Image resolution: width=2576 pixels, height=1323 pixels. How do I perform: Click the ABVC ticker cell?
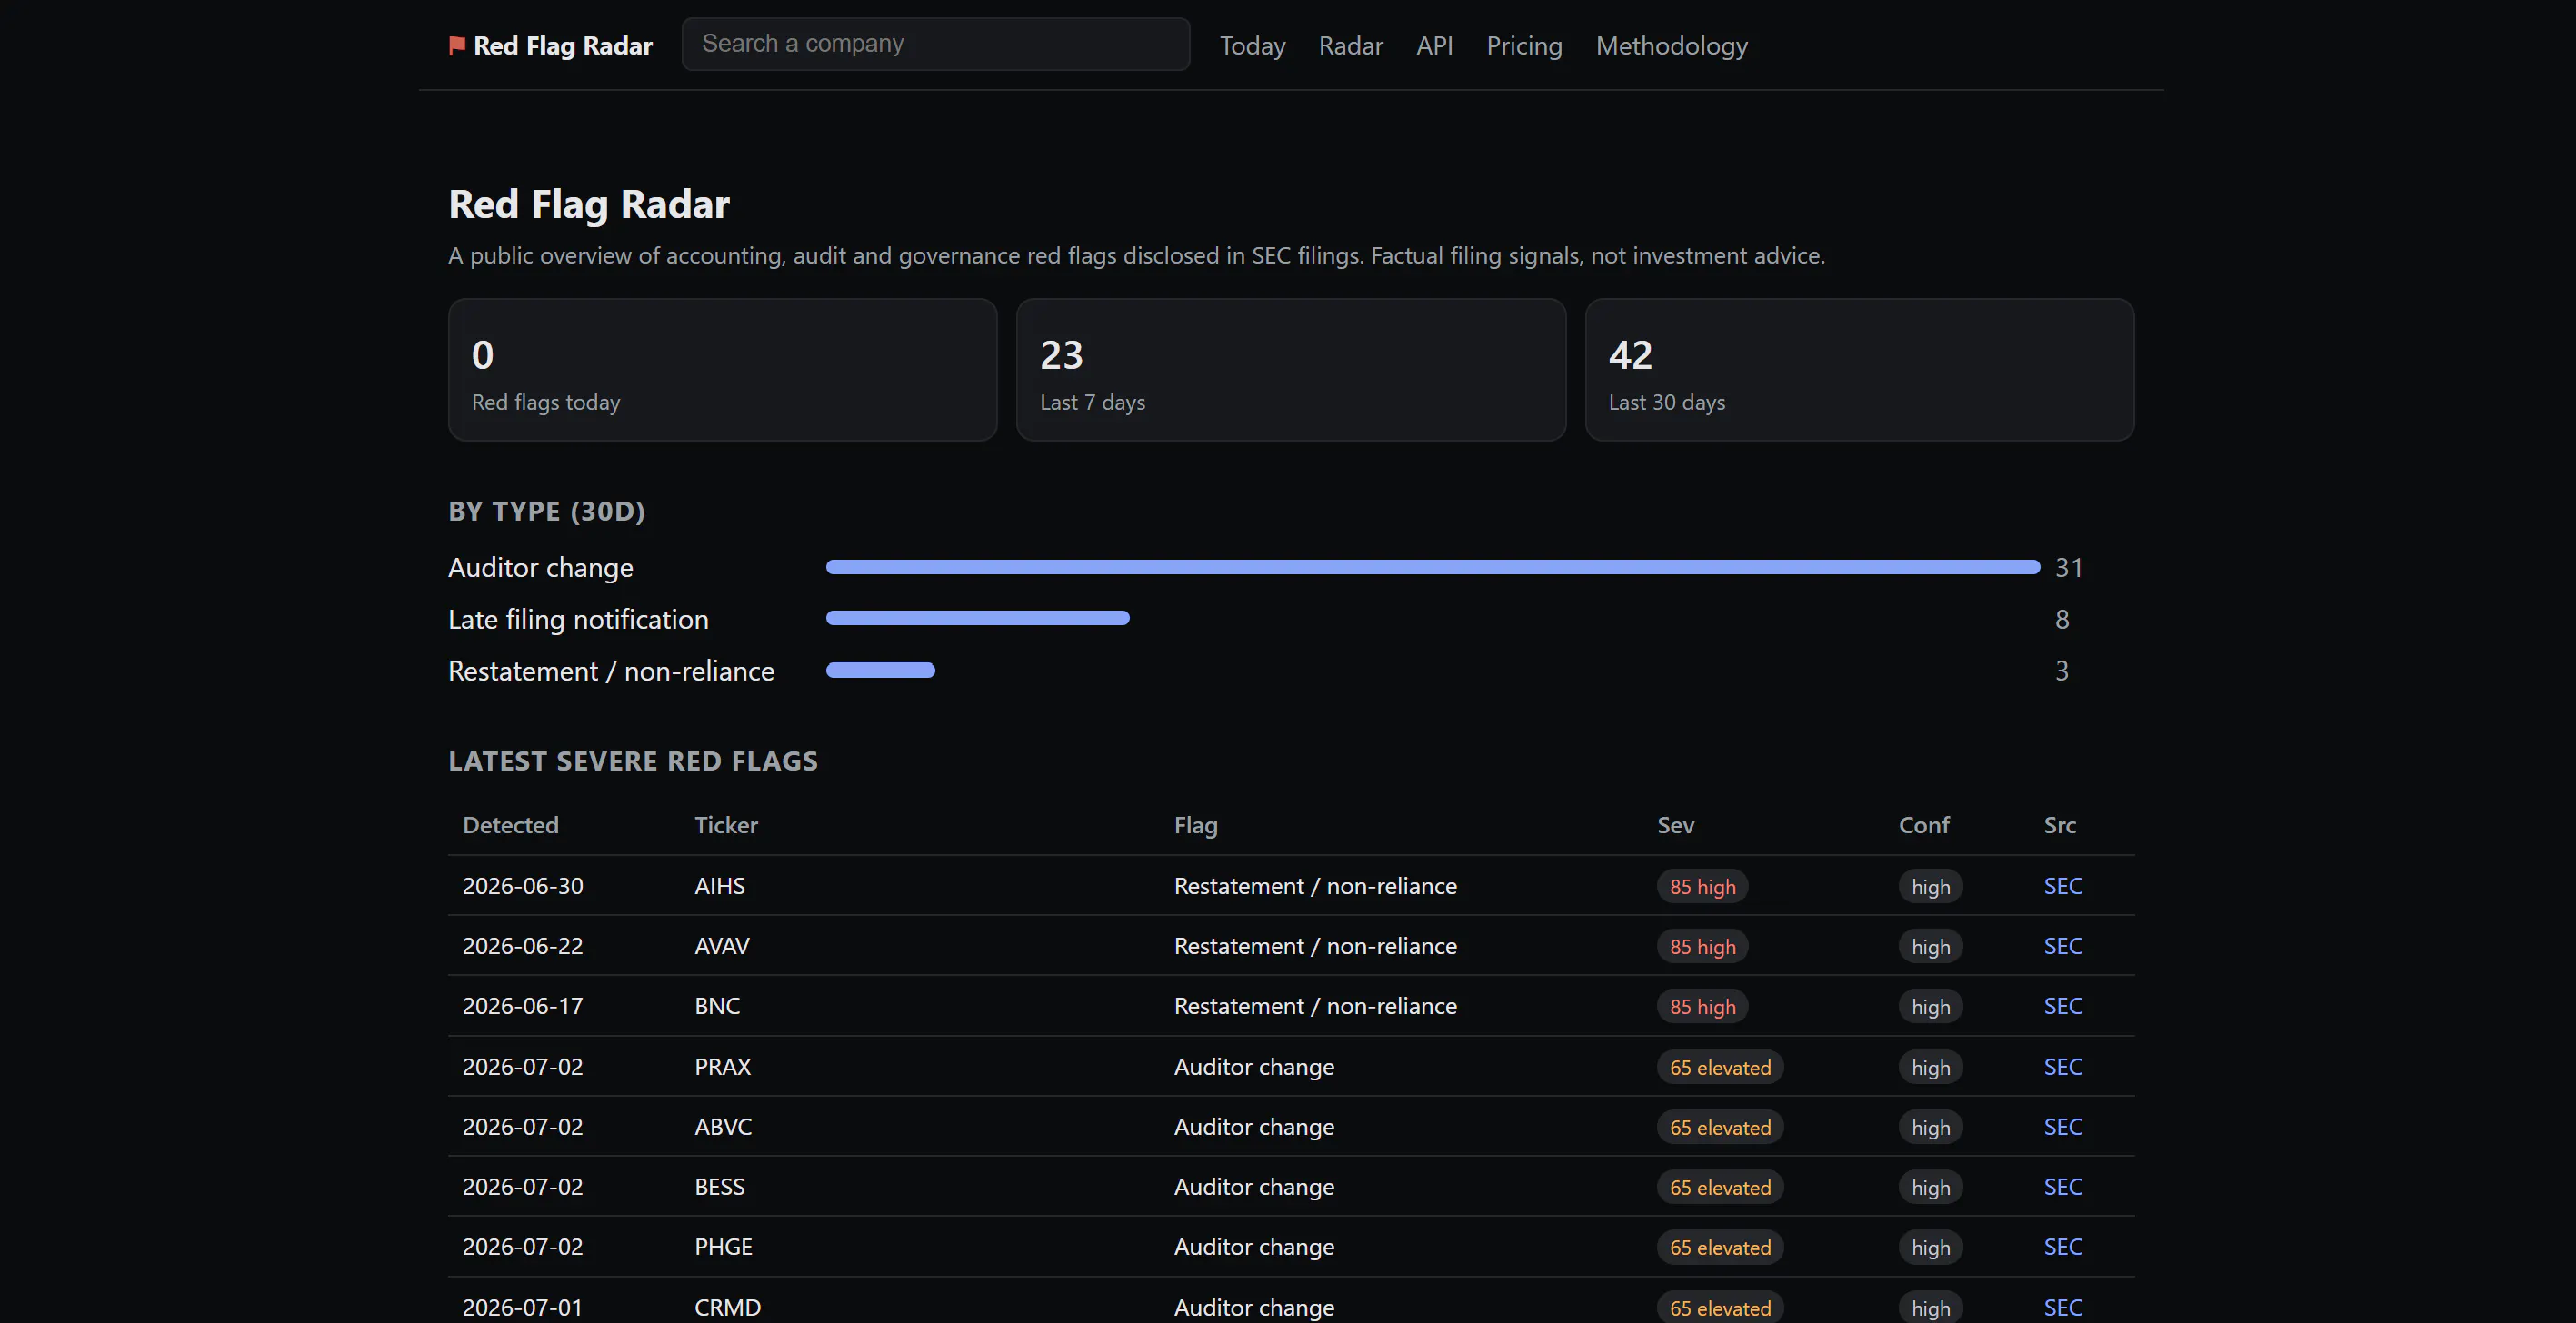(723, 1127)
